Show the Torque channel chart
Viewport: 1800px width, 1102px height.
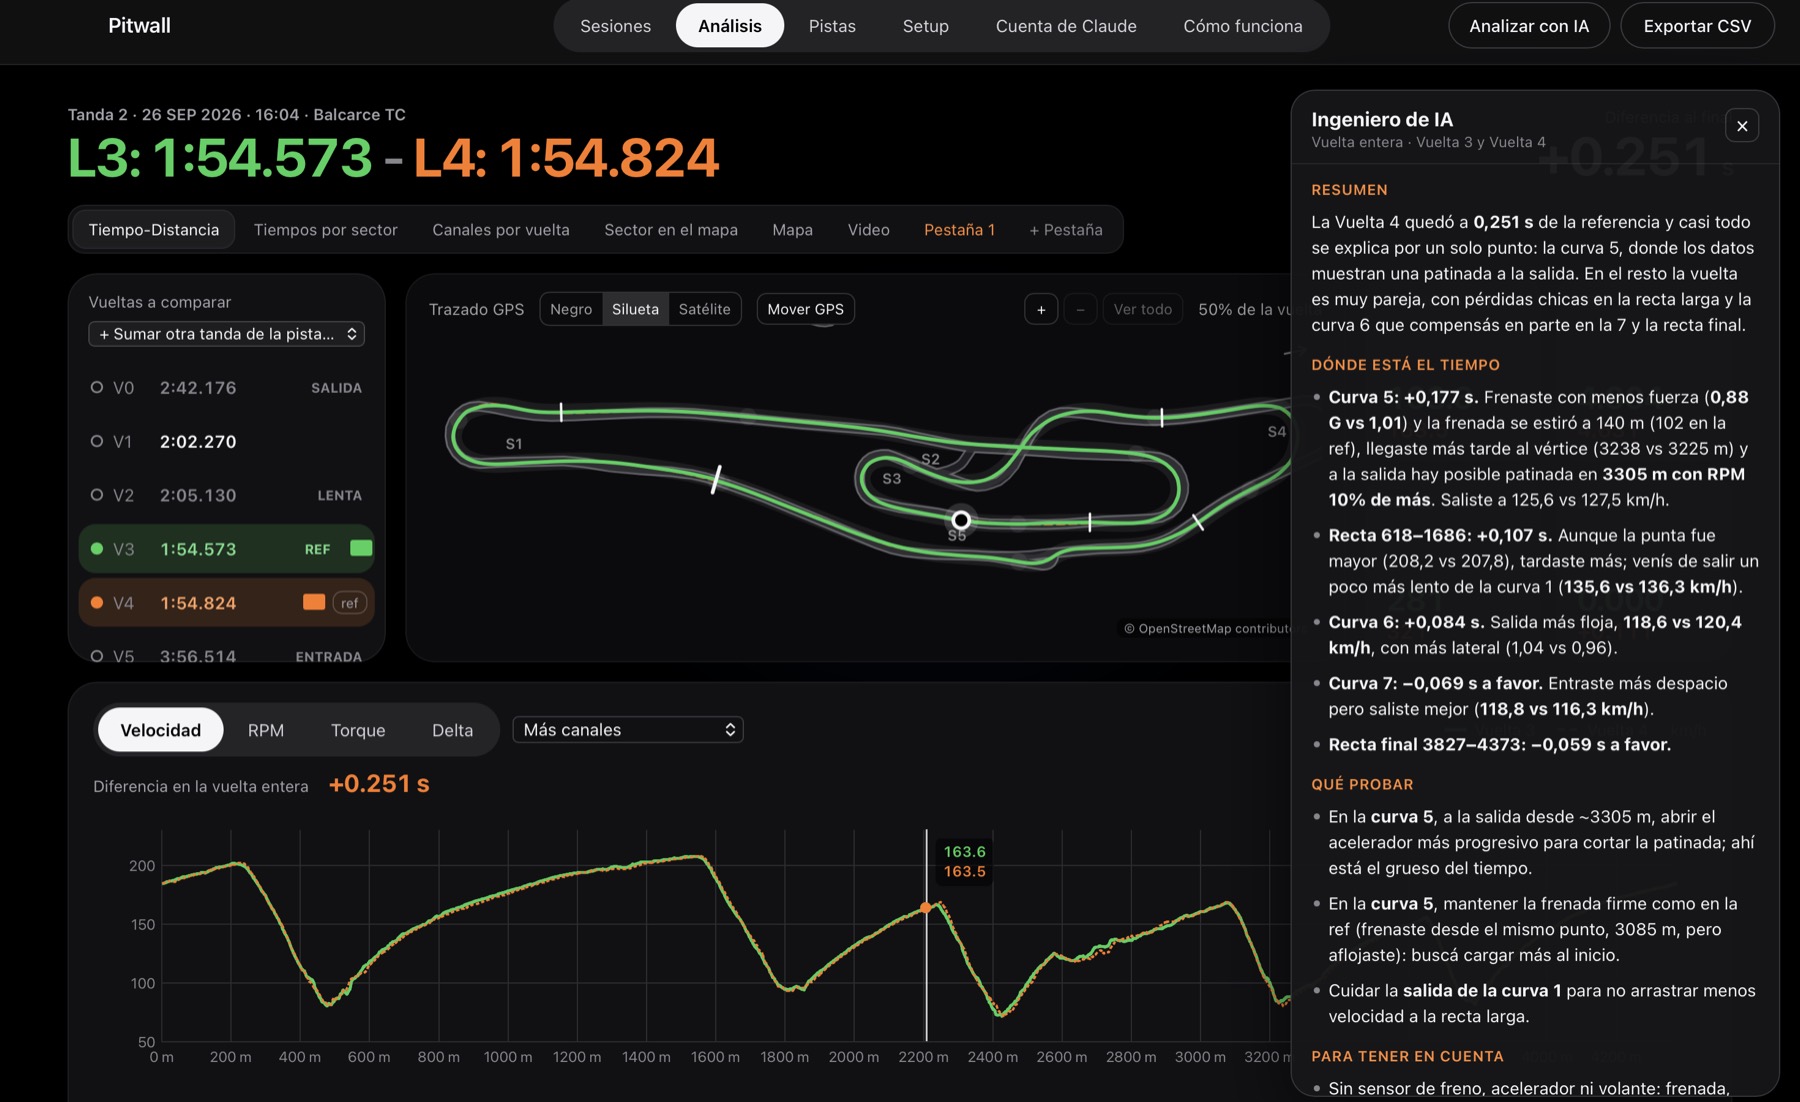pyautogui.click(x=358, y=731)
